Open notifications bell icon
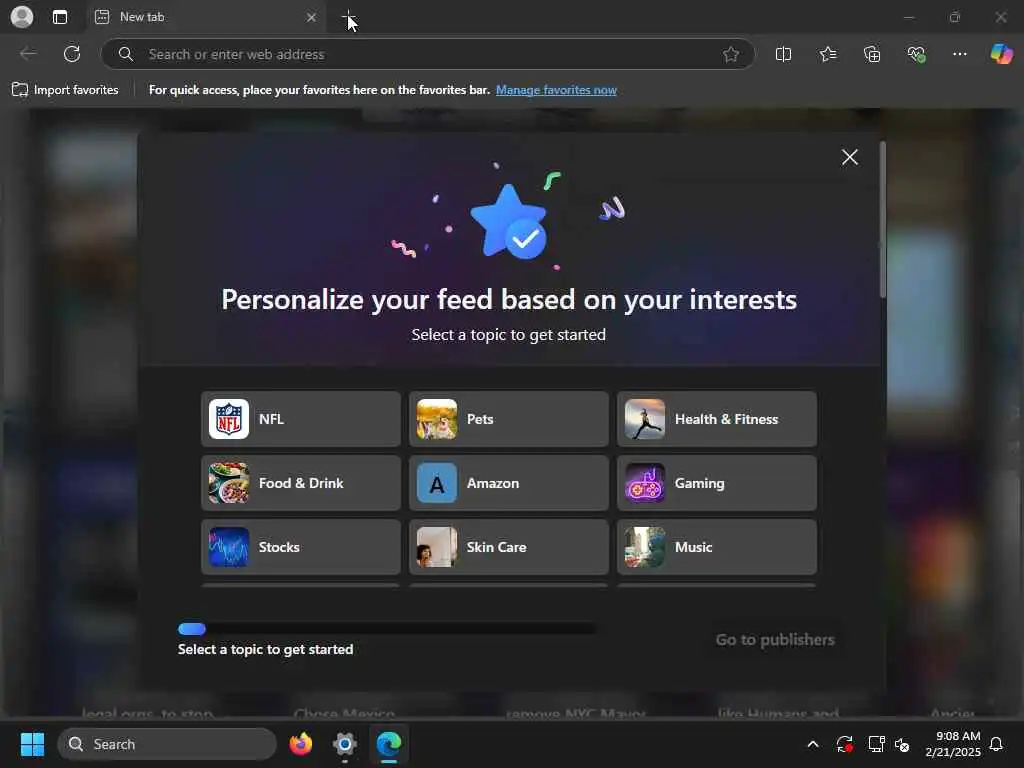Screen dimensions: 1024x768 click(996, 744)
